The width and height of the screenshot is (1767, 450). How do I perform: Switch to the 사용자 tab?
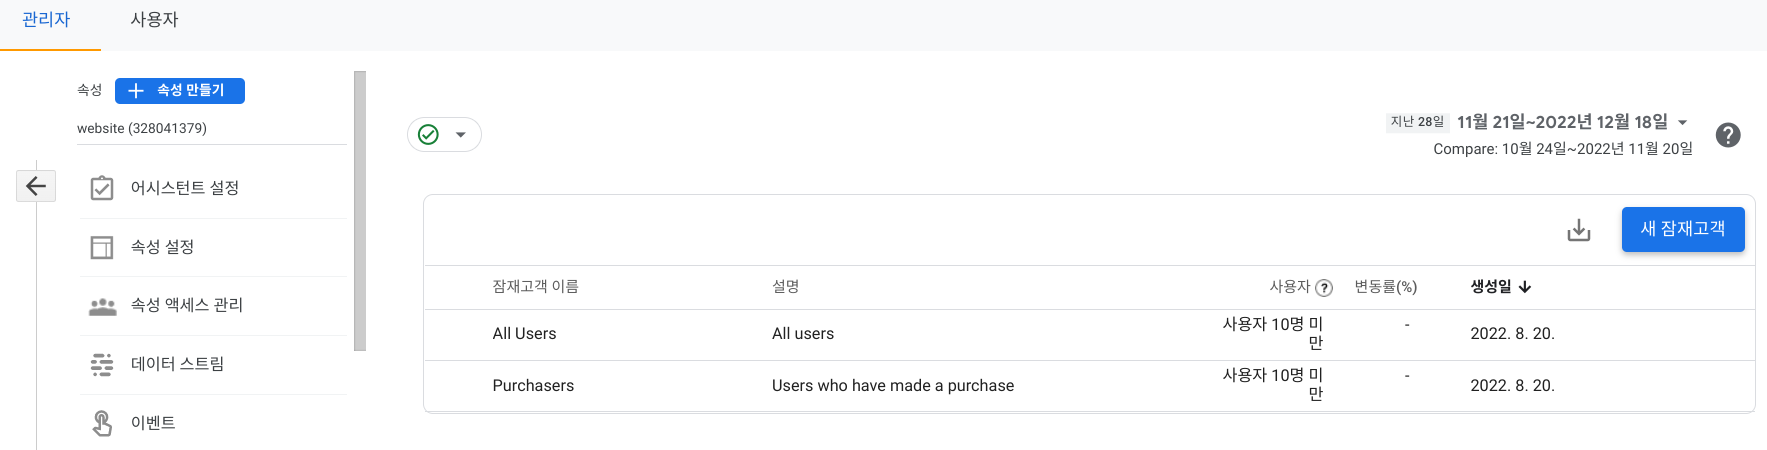click(154, 20)
